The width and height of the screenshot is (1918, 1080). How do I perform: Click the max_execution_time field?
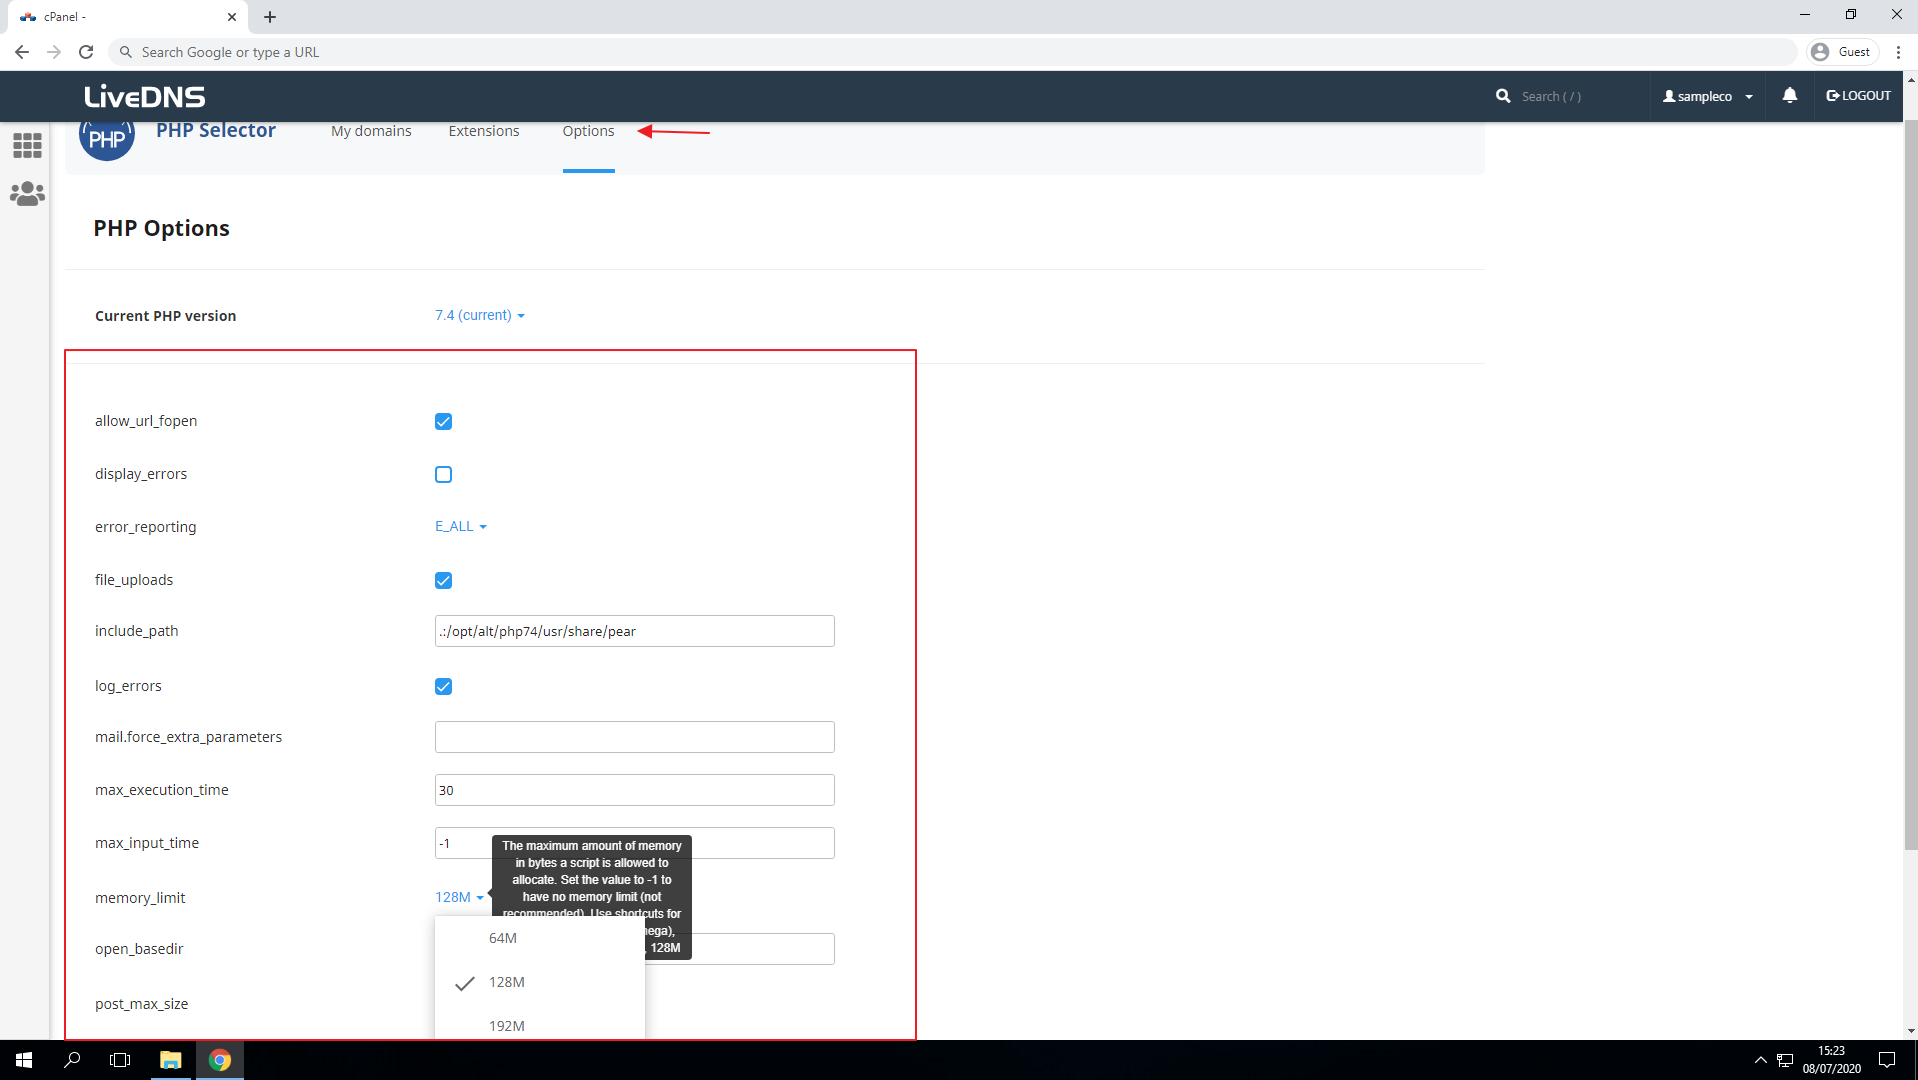pos(635,790)
